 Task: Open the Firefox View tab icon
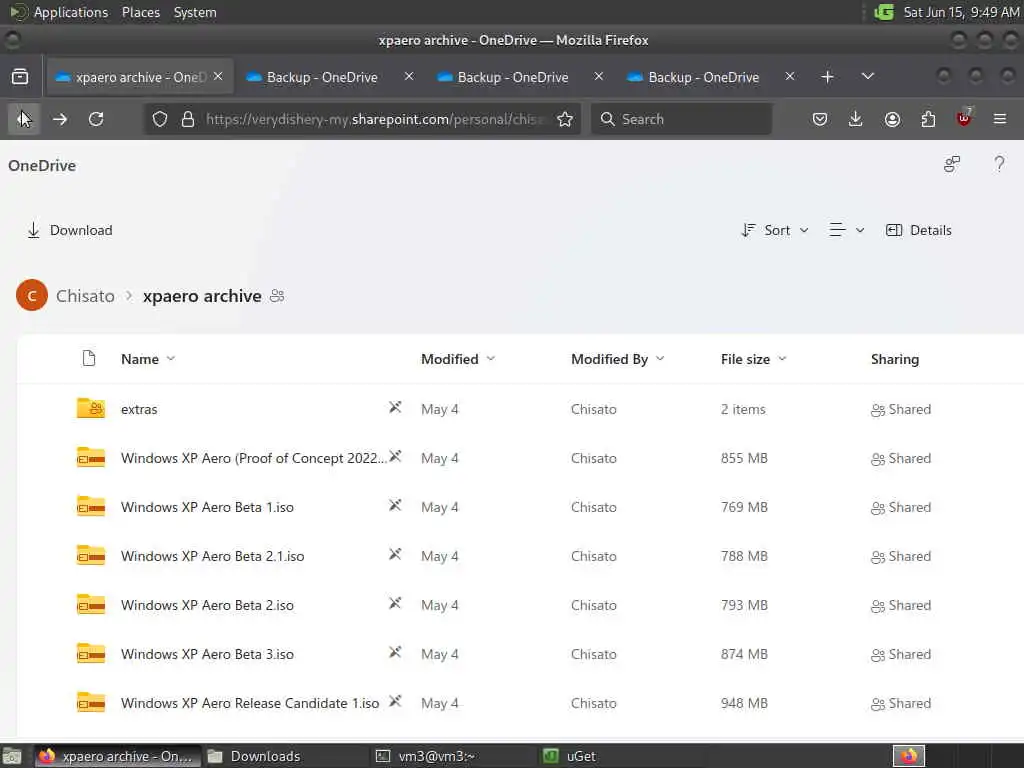[x=20, y=76]
